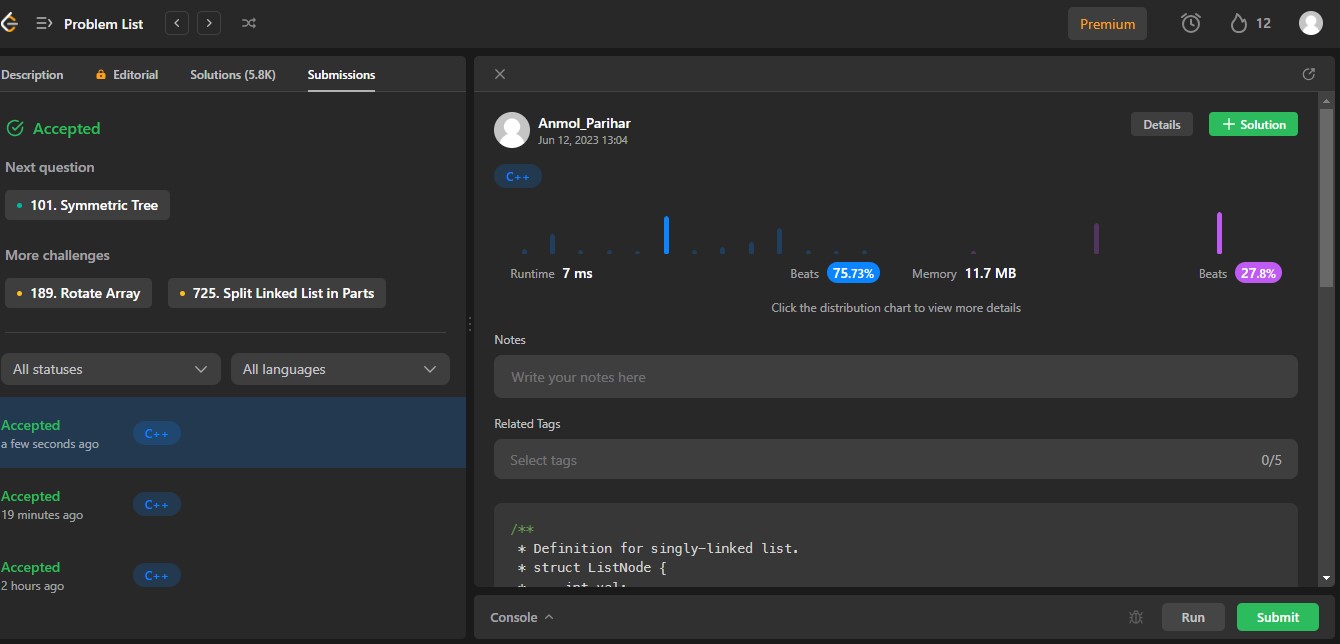Click the C++ tag on the 2 hours ago row

click(157, 575)
